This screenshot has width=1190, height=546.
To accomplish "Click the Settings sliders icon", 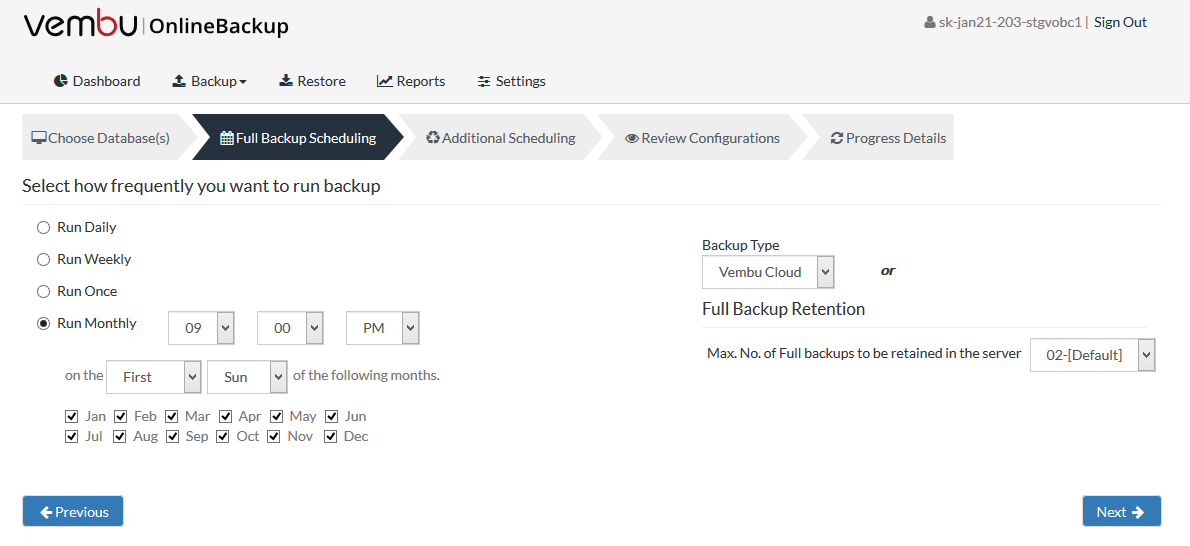I will point(483,81).
